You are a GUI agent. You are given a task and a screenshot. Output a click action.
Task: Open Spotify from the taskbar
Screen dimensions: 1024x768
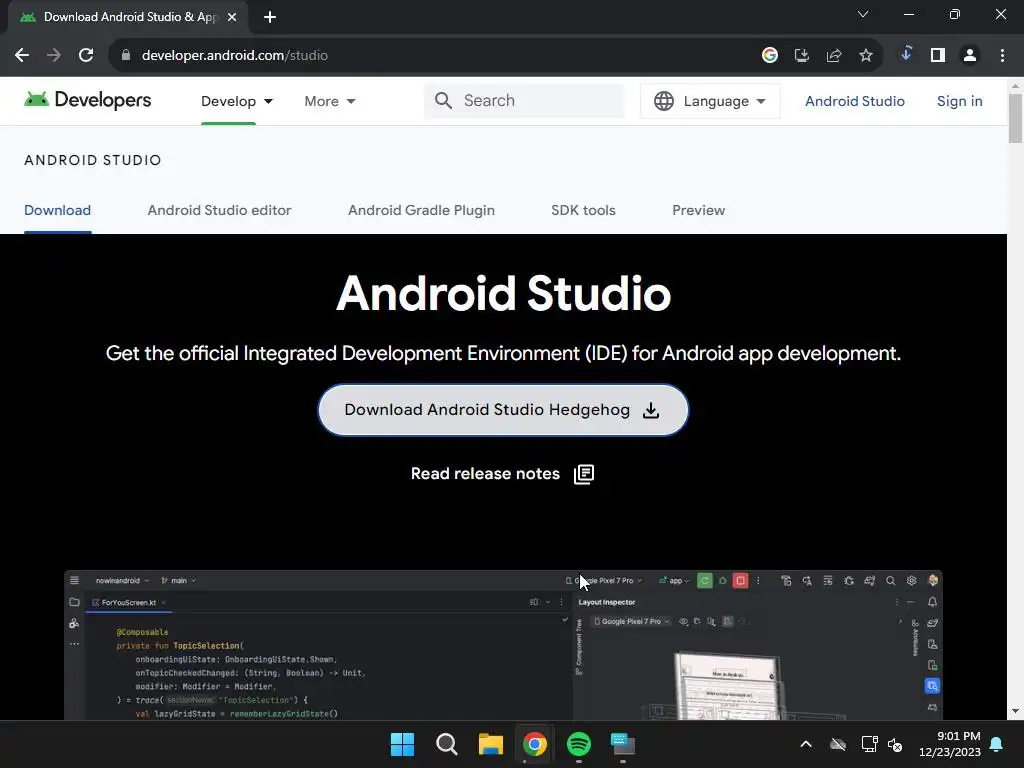click(579, 744)
